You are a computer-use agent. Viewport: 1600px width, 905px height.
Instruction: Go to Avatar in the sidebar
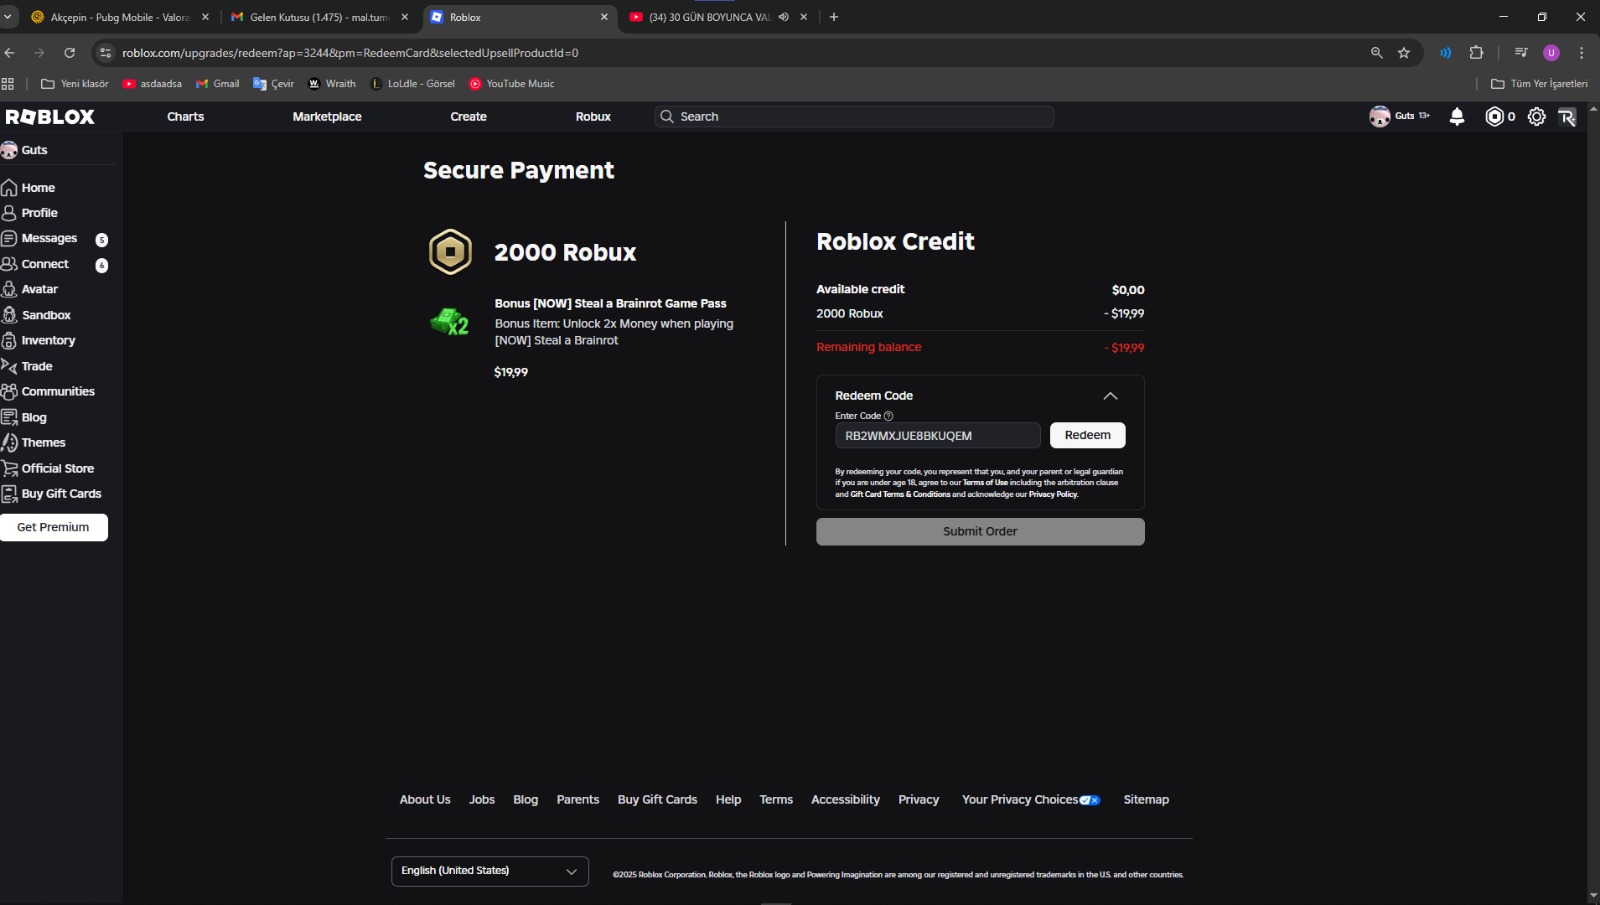click(30, 290)
